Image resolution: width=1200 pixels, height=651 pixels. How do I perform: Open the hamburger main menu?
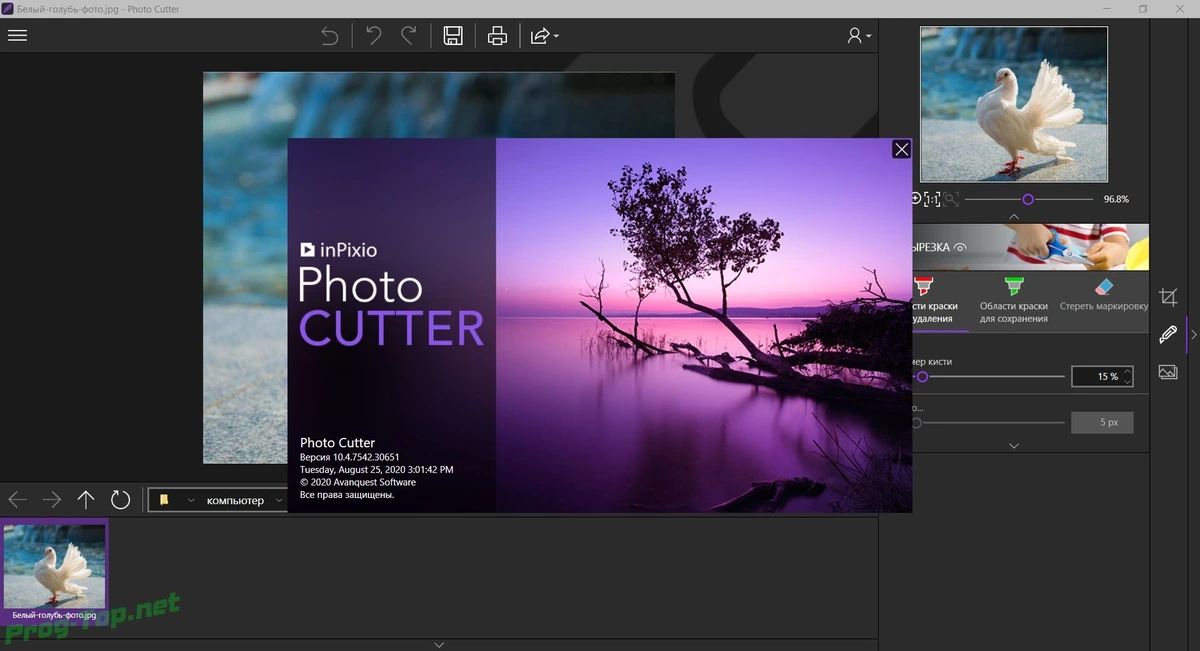[17, 36]
